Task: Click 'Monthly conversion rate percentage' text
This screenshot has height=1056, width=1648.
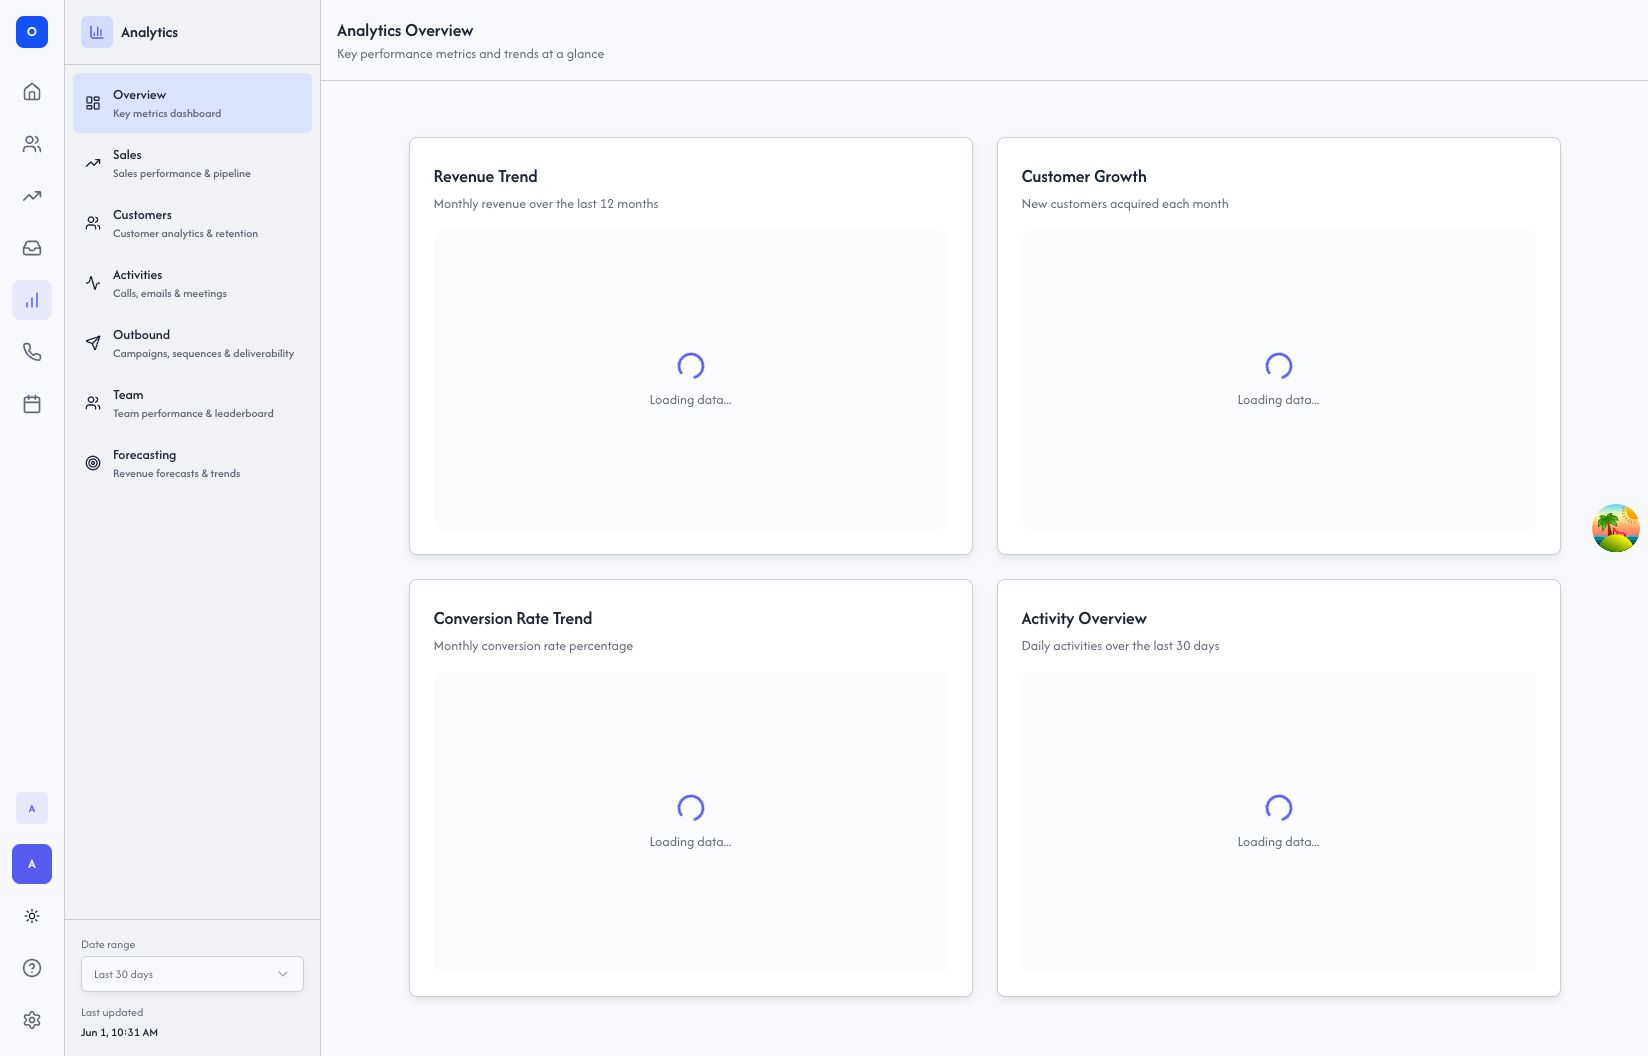Action: click(x=533, y=646)
